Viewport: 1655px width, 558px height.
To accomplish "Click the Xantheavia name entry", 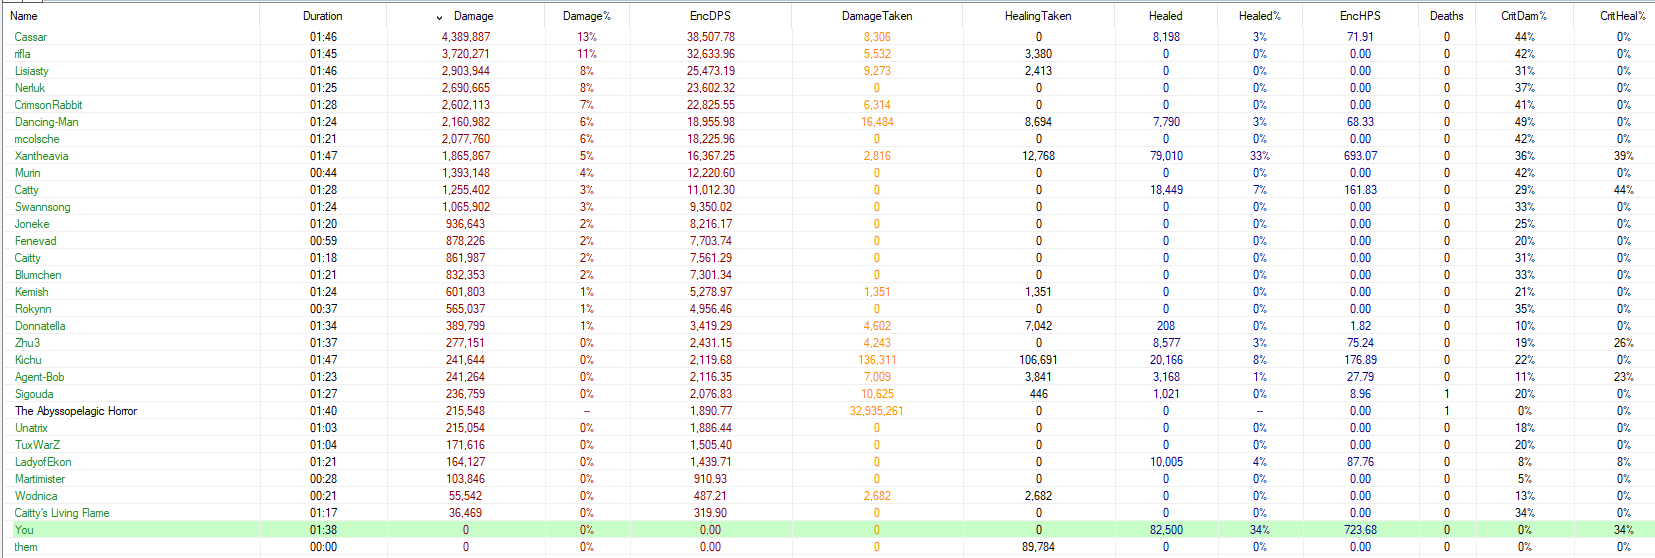I will 42,156.
